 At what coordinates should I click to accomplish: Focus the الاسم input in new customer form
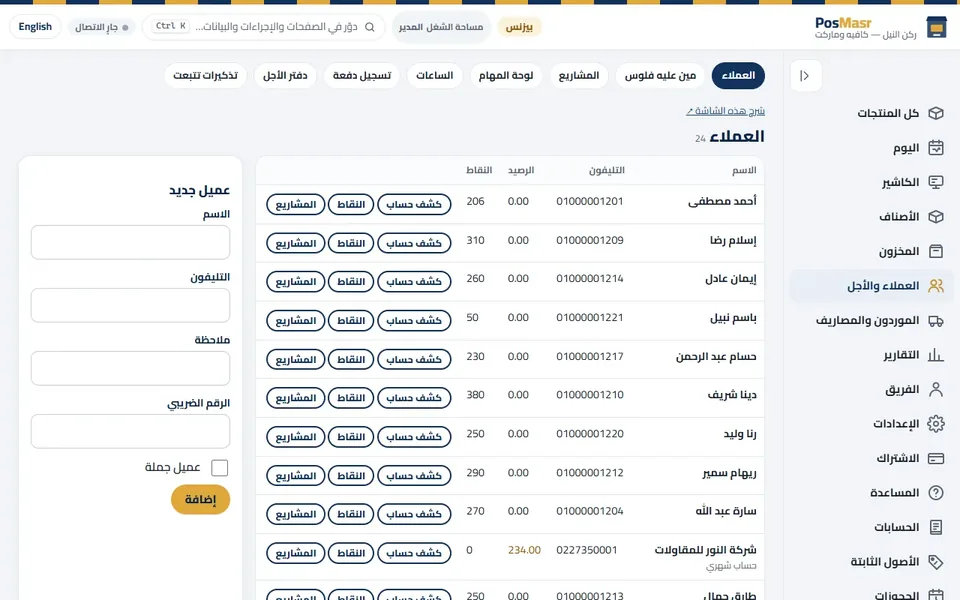tap(130, 242)
